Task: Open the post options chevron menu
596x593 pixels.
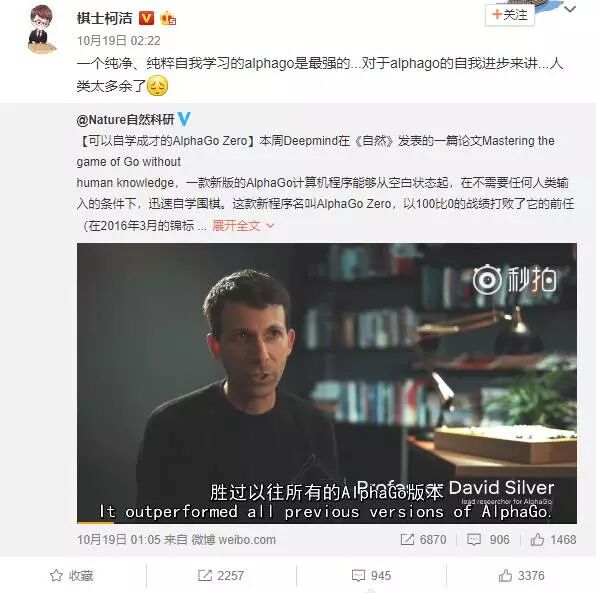Action: coord(570,9)
